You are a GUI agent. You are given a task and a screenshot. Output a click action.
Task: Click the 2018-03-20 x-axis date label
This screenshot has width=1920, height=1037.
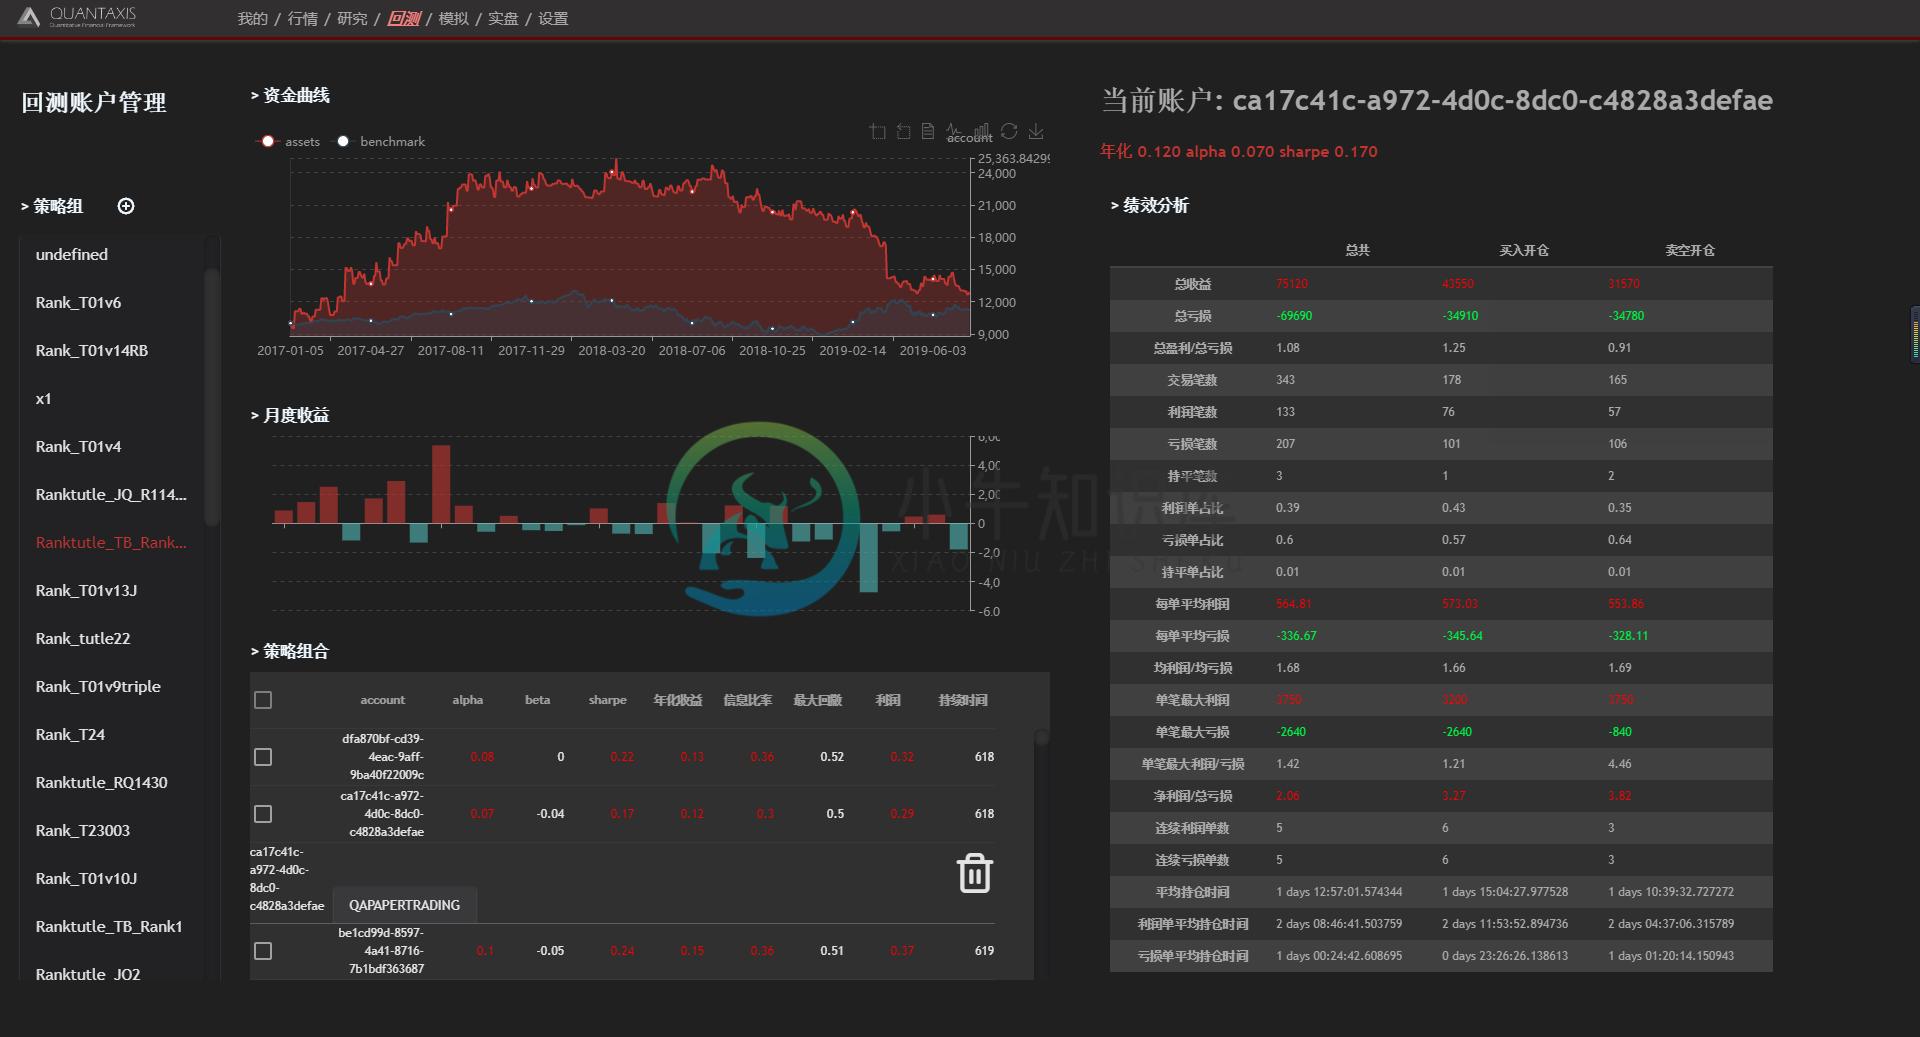[612, 351]
